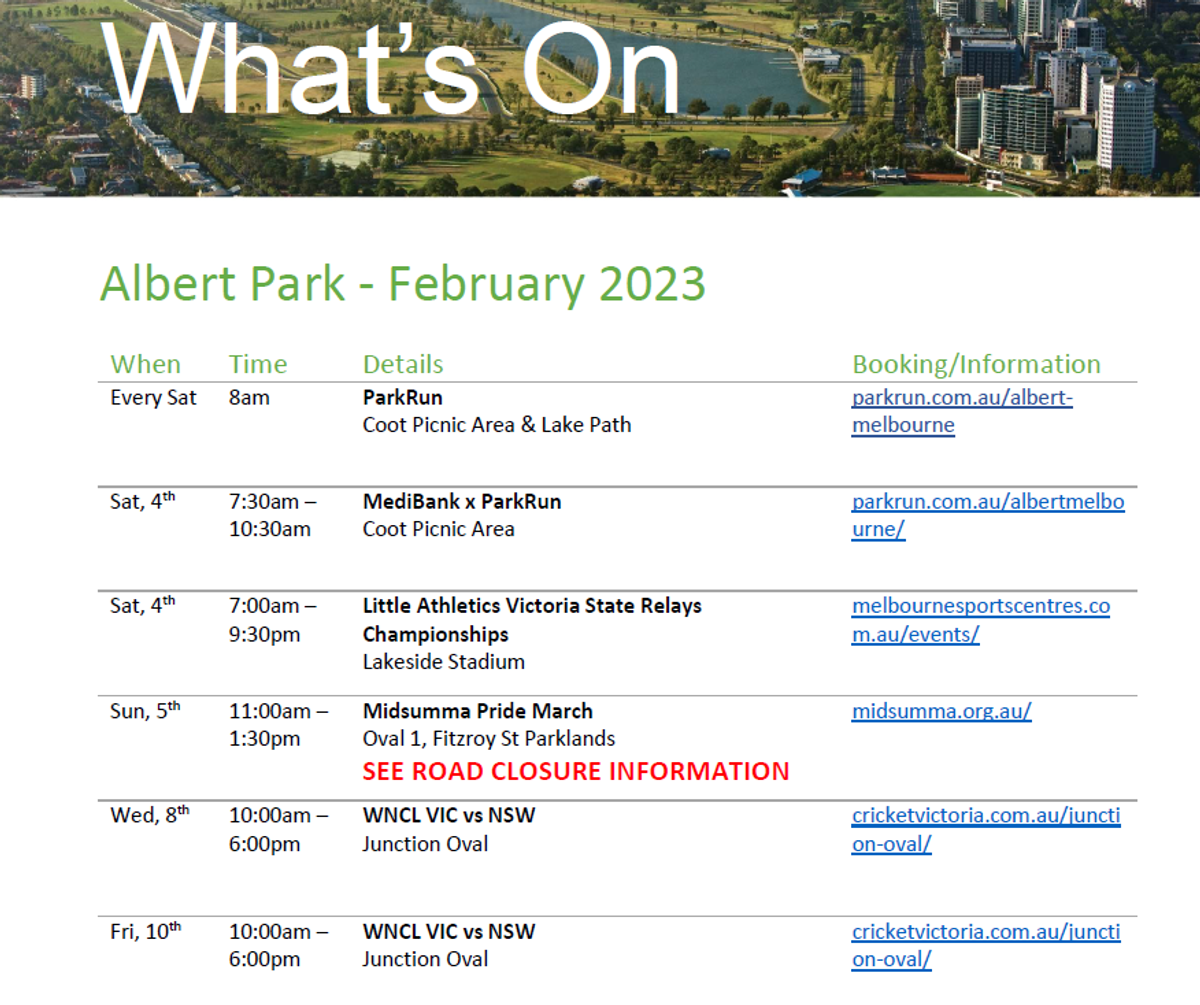
Task: Select the "Midsumma Pride March" event title
Action: click(477, 711)
